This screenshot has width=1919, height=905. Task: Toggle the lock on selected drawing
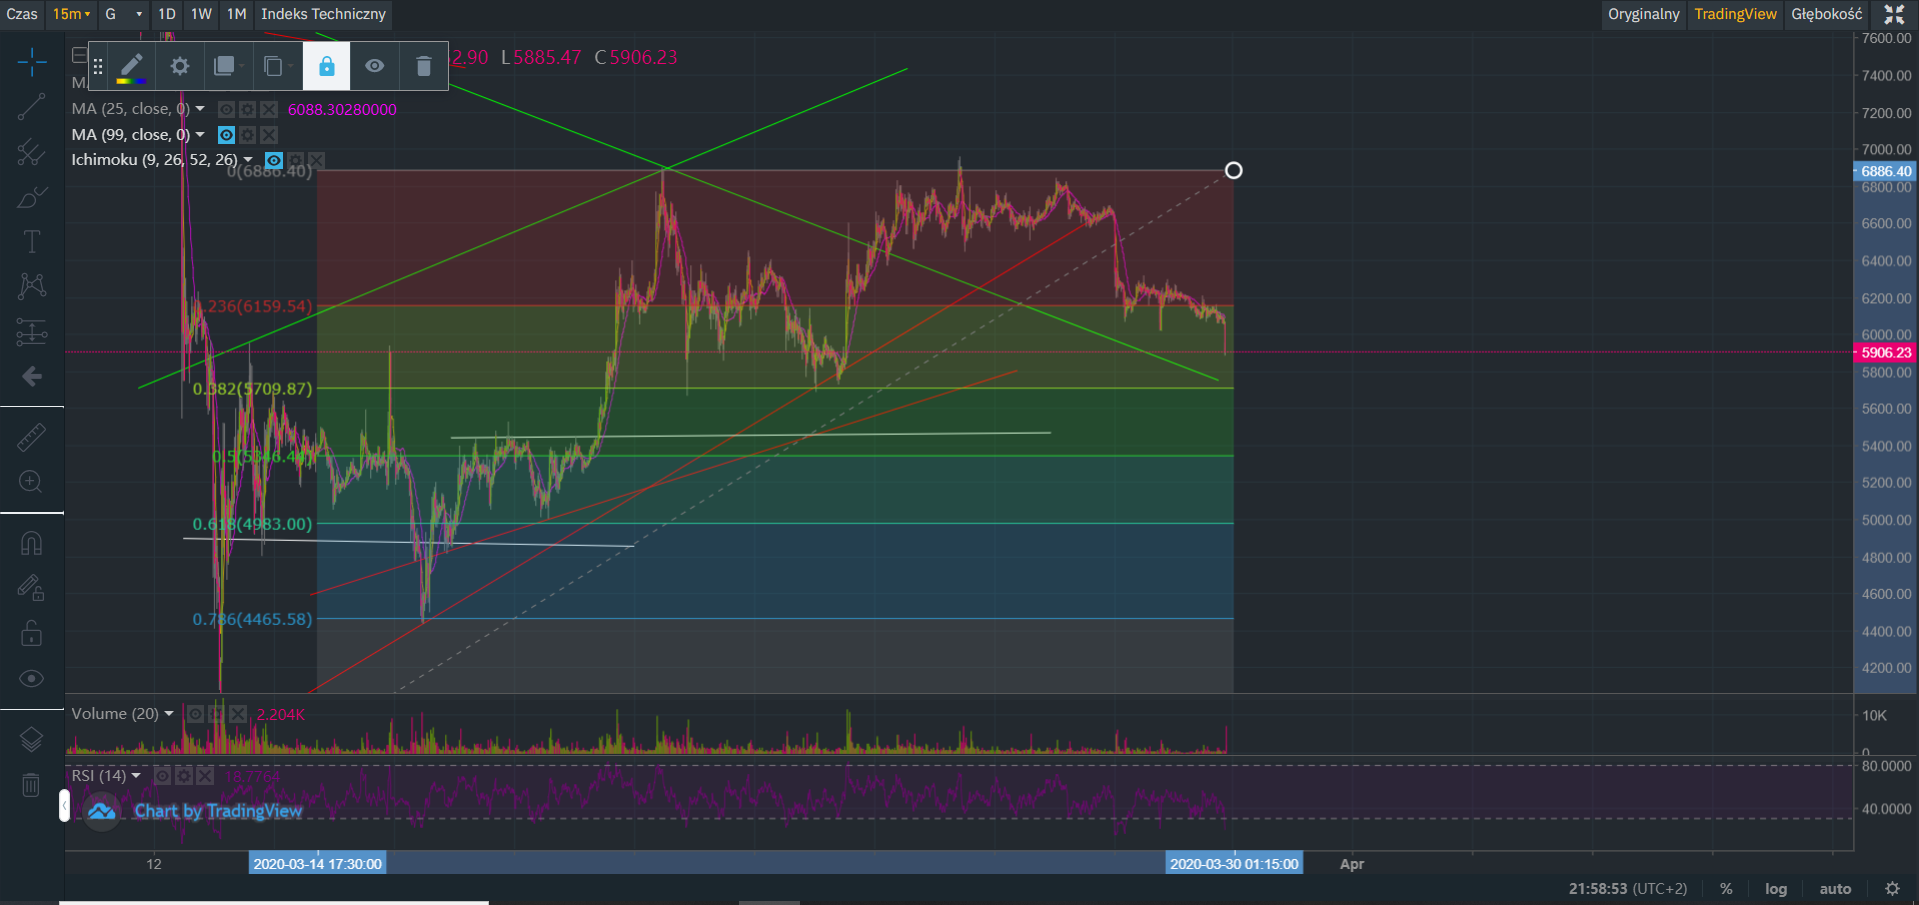pos(326,67)
